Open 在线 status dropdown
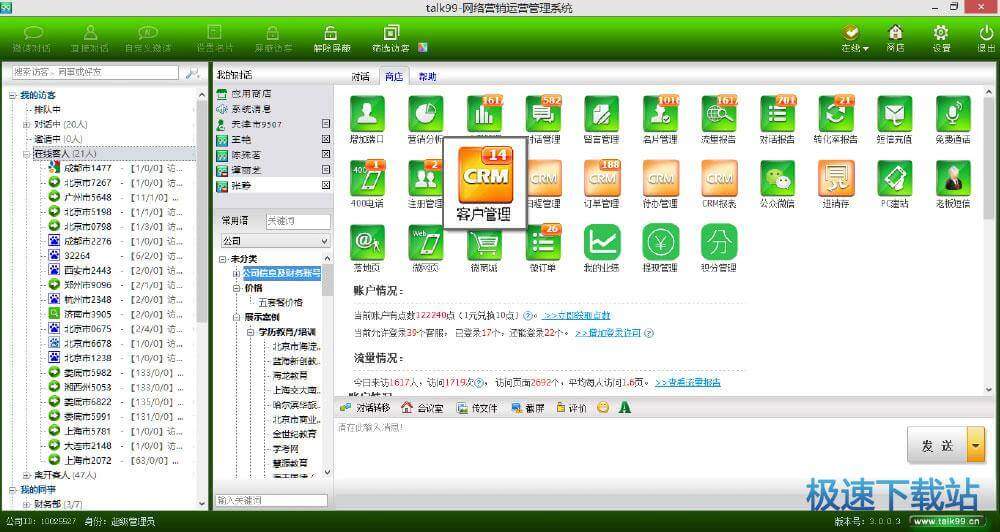 click(854, 39)
